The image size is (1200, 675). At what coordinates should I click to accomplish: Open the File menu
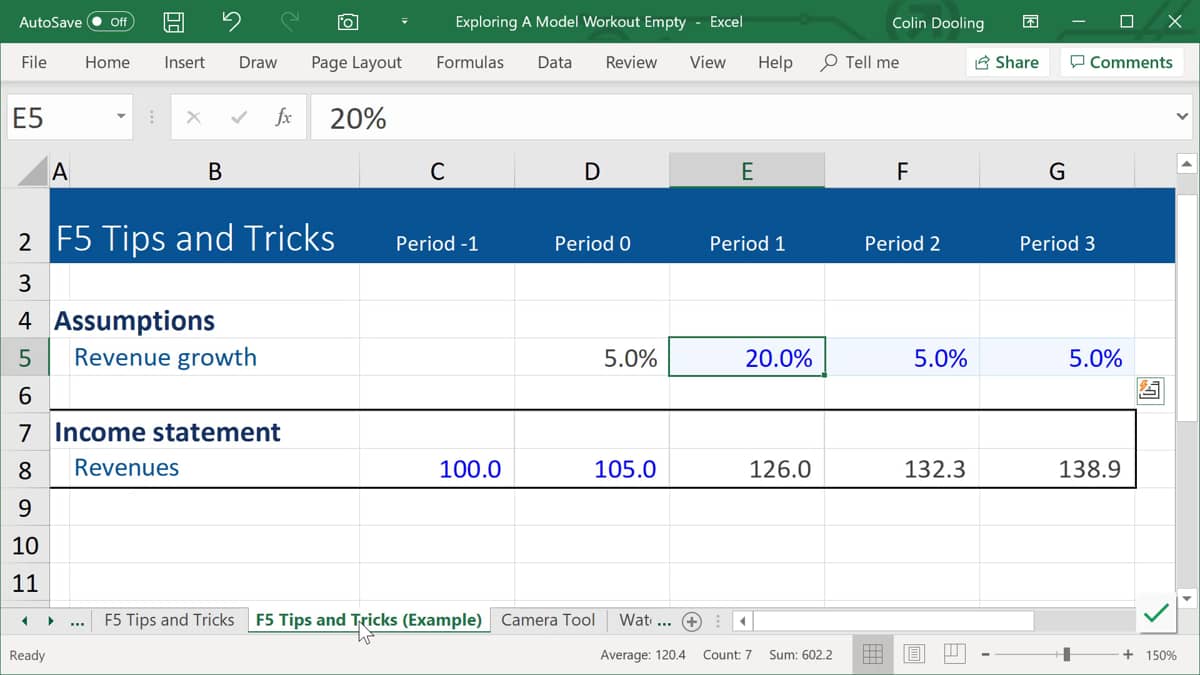[34, 62]
